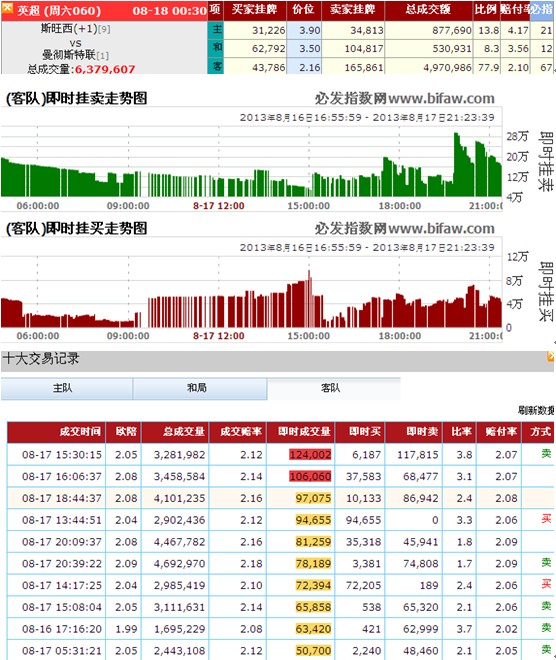Open the 客队 tab

(333, 388)
